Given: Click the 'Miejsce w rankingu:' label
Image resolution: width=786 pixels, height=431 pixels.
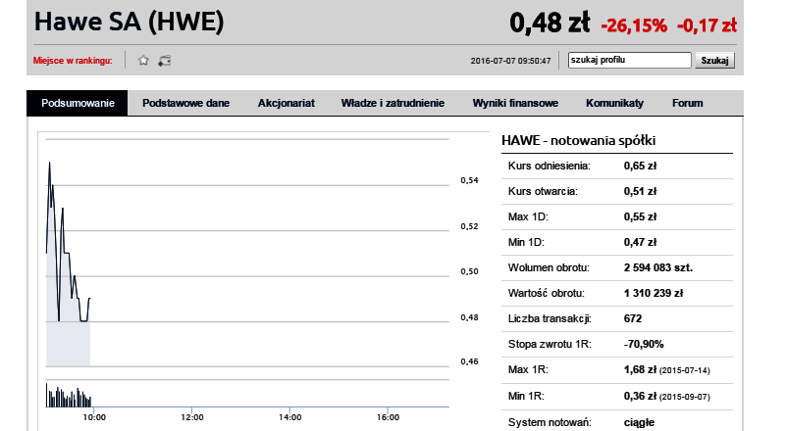Looking at the screenshot, I should (73, 61).
